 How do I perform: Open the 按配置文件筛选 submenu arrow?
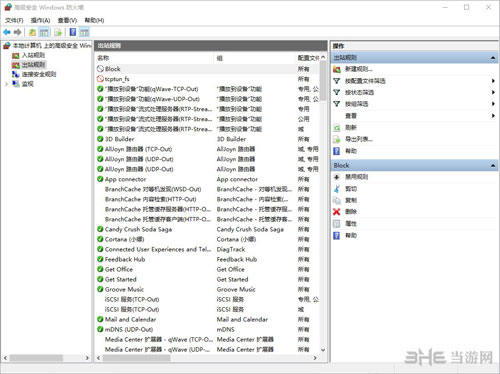point(493,81)
